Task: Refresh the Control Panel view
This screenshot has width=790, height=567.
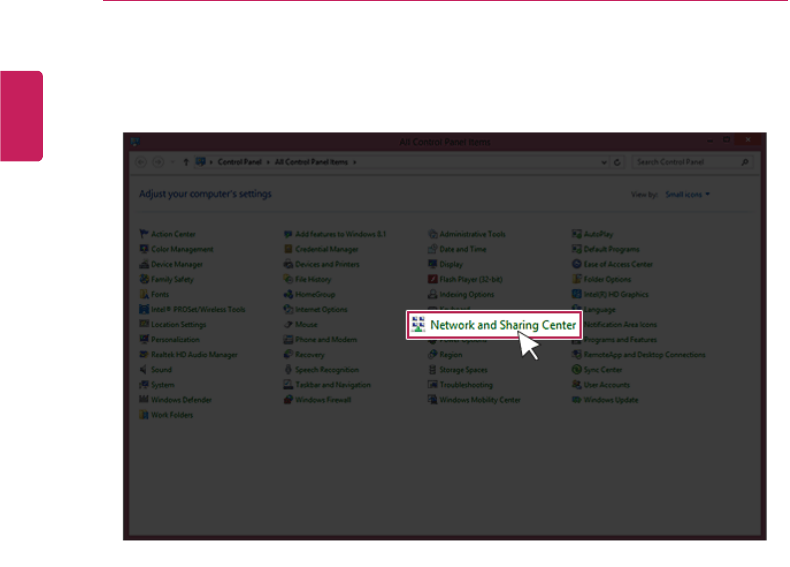Action: coord(617,162)
